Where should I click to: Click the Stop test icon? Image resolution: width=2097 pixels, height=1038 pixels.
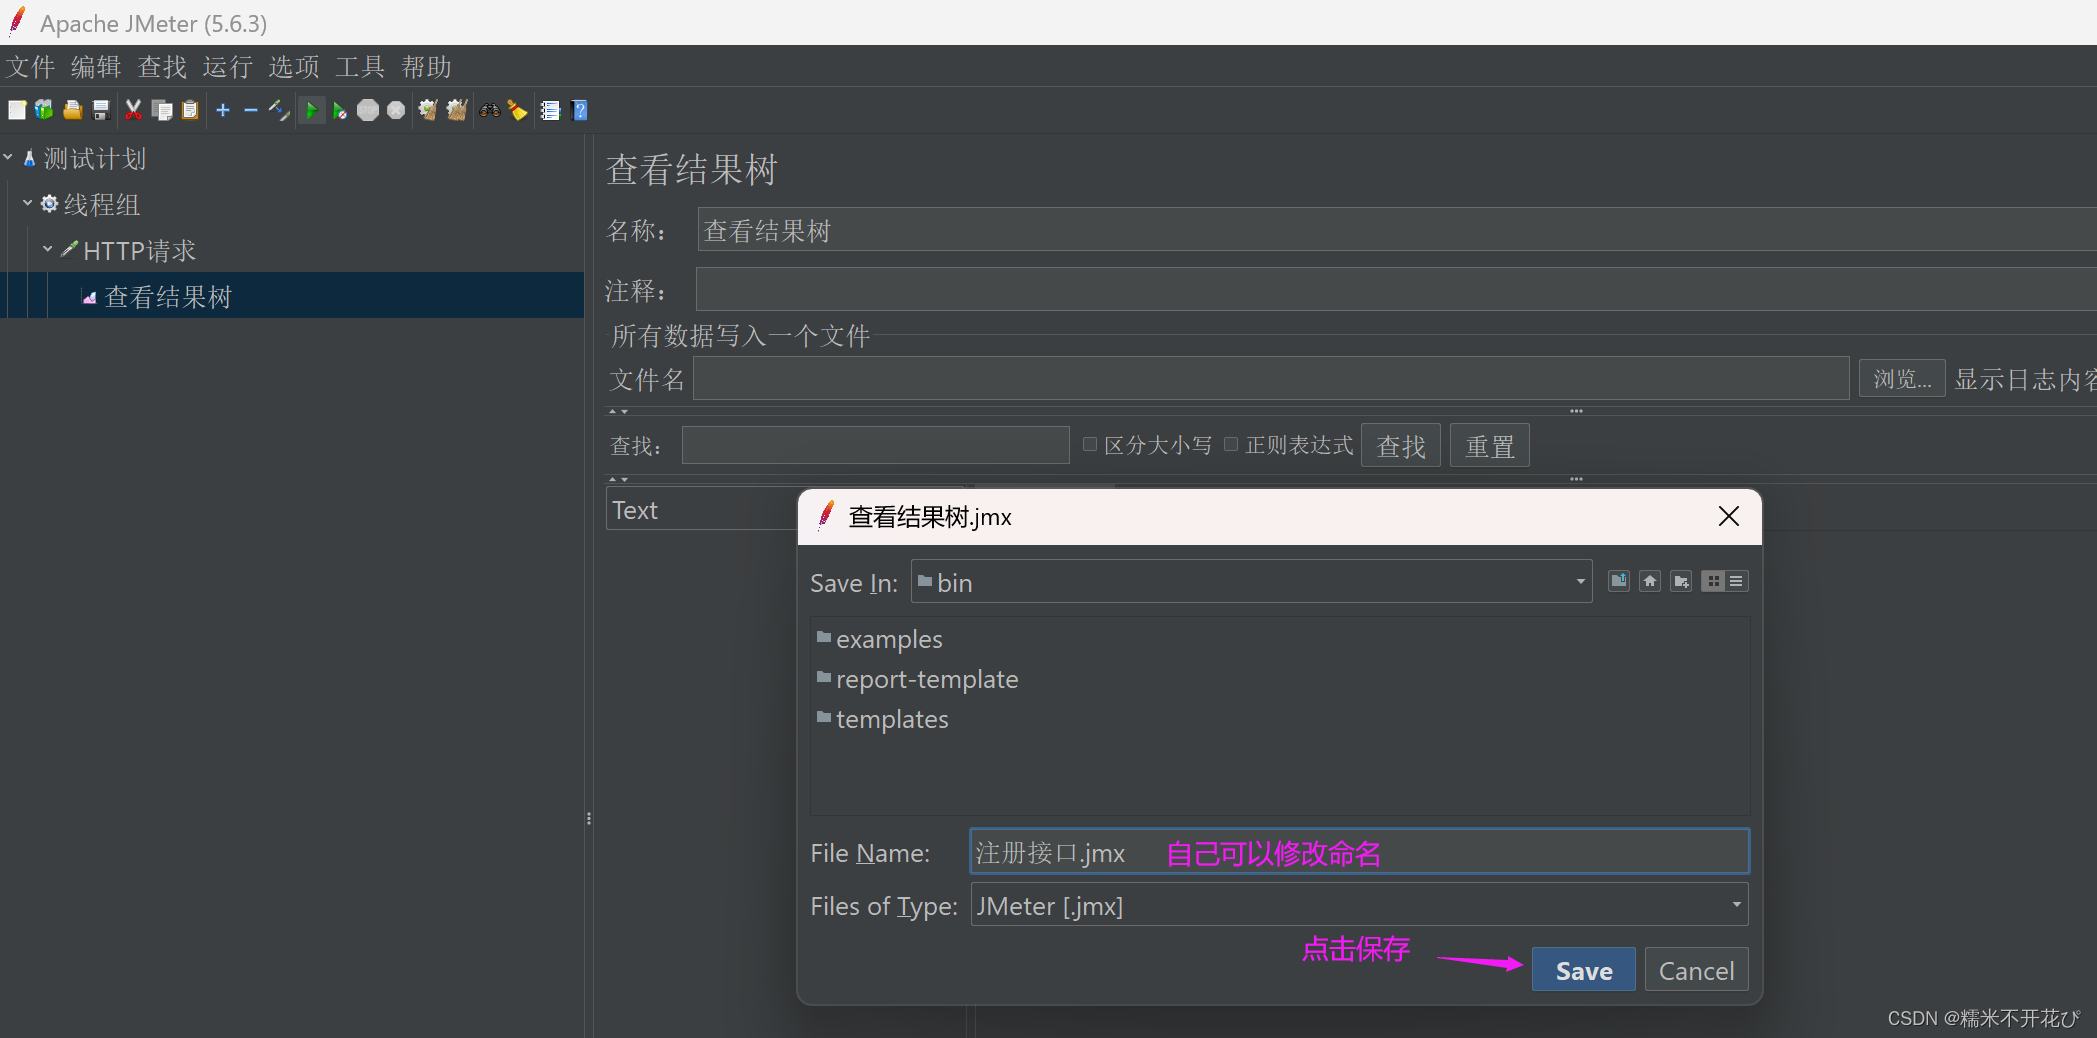(x=368, y=110)
